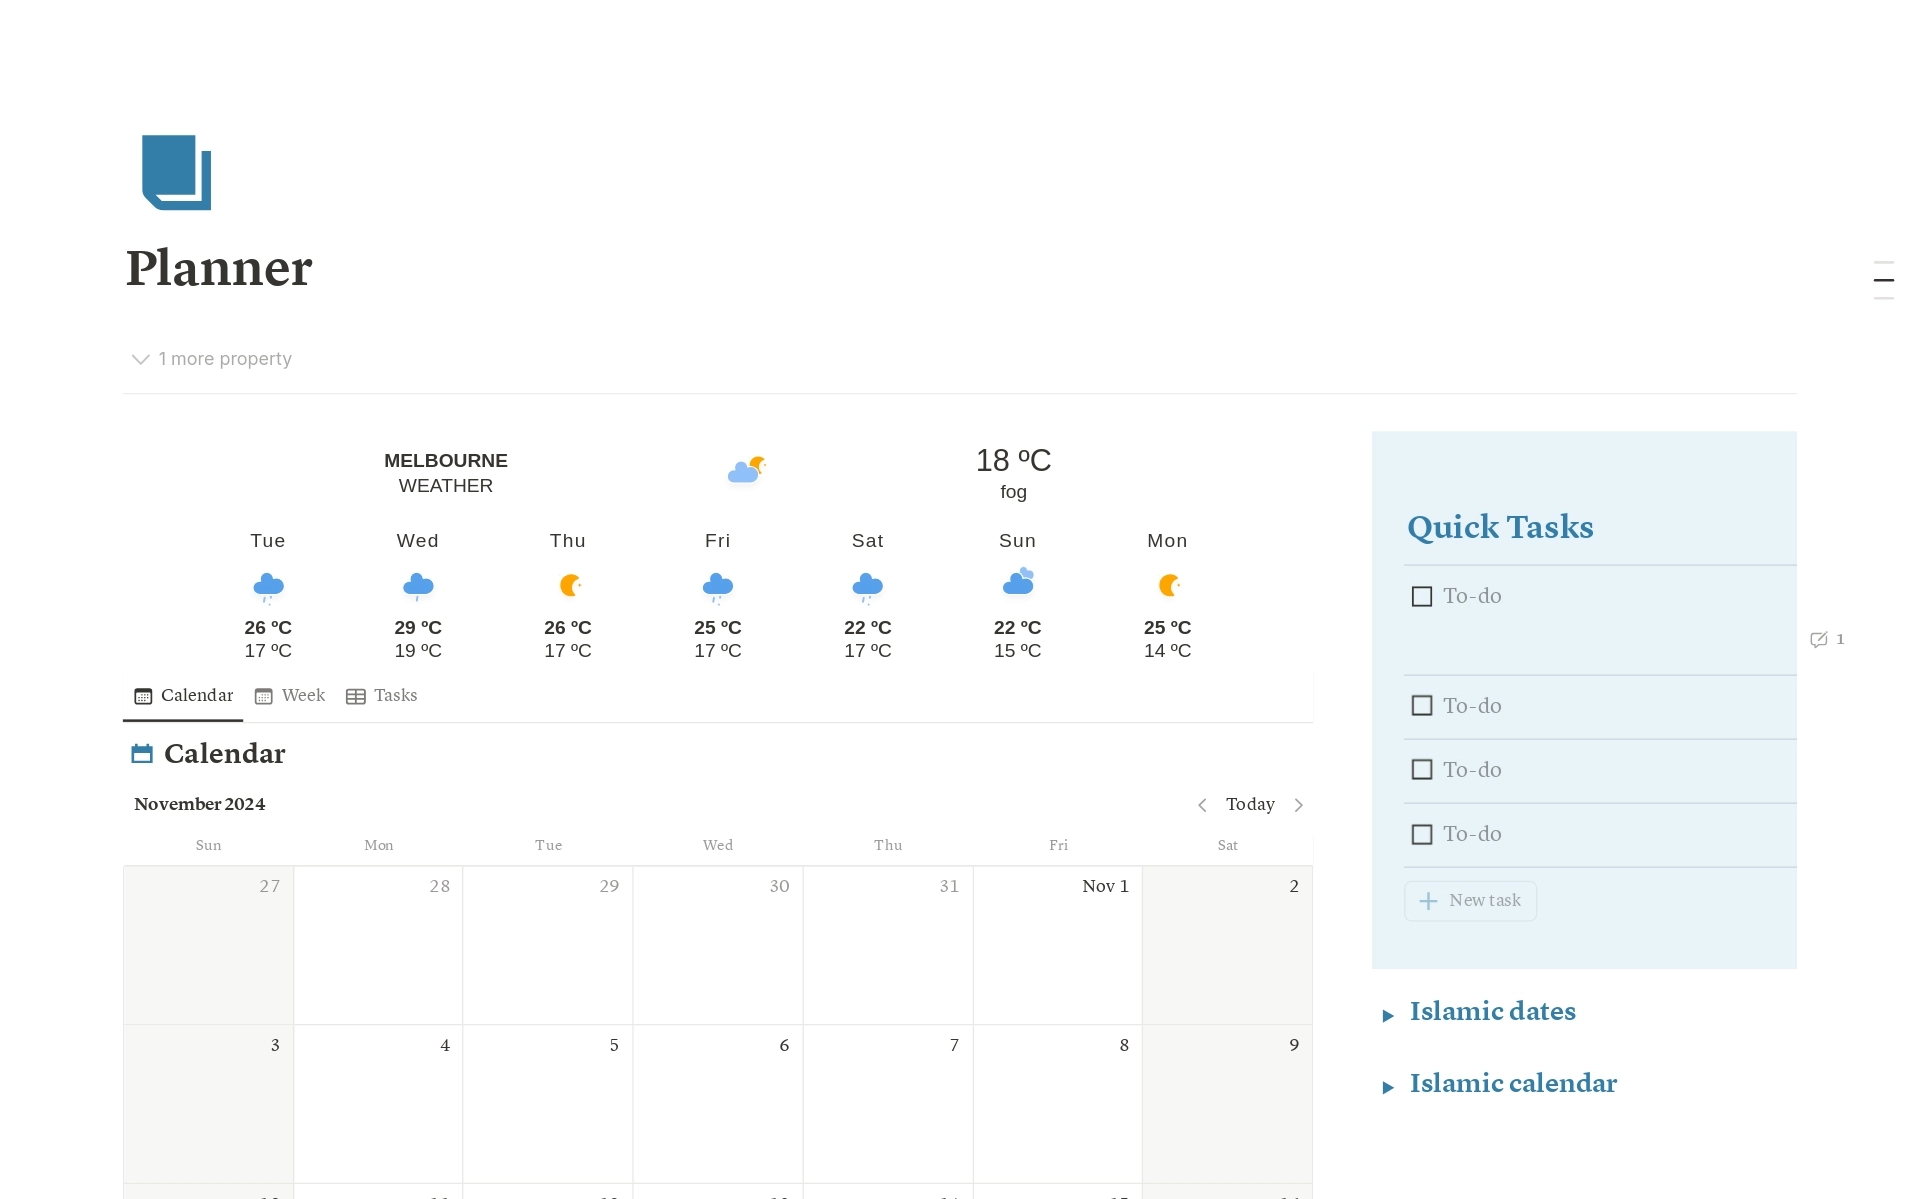
Task: Click the Planner page title
Action: pos(219,268)
